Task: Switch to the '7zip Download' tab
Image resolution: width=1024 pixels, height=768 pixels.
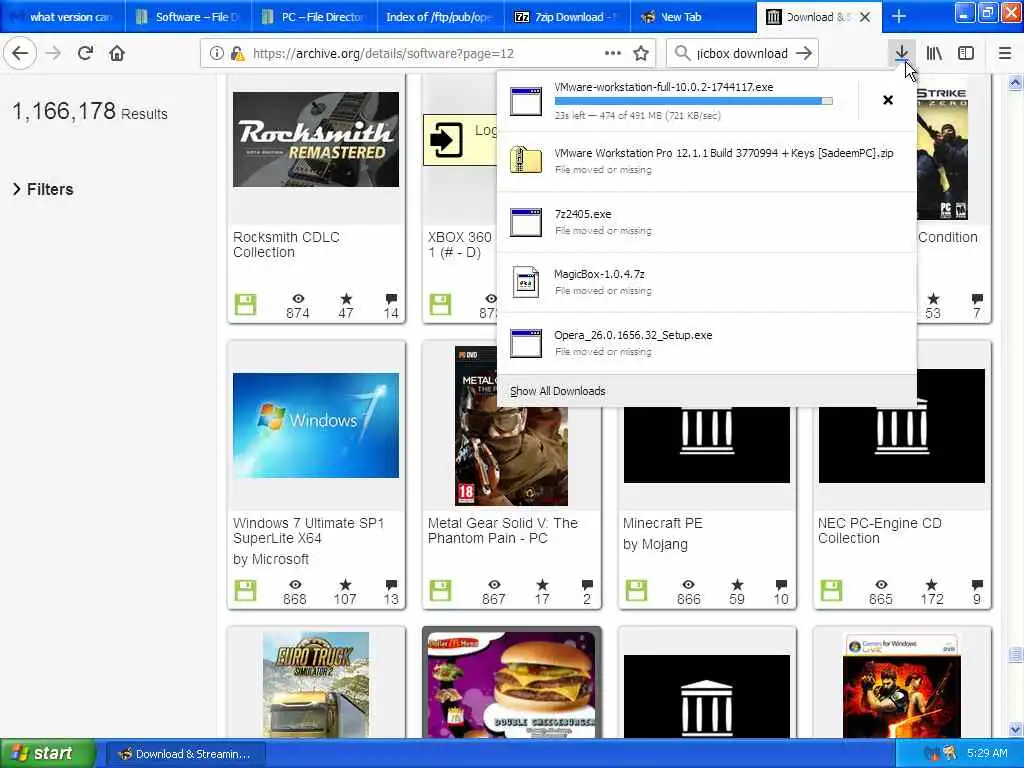Action: [568, 17]
